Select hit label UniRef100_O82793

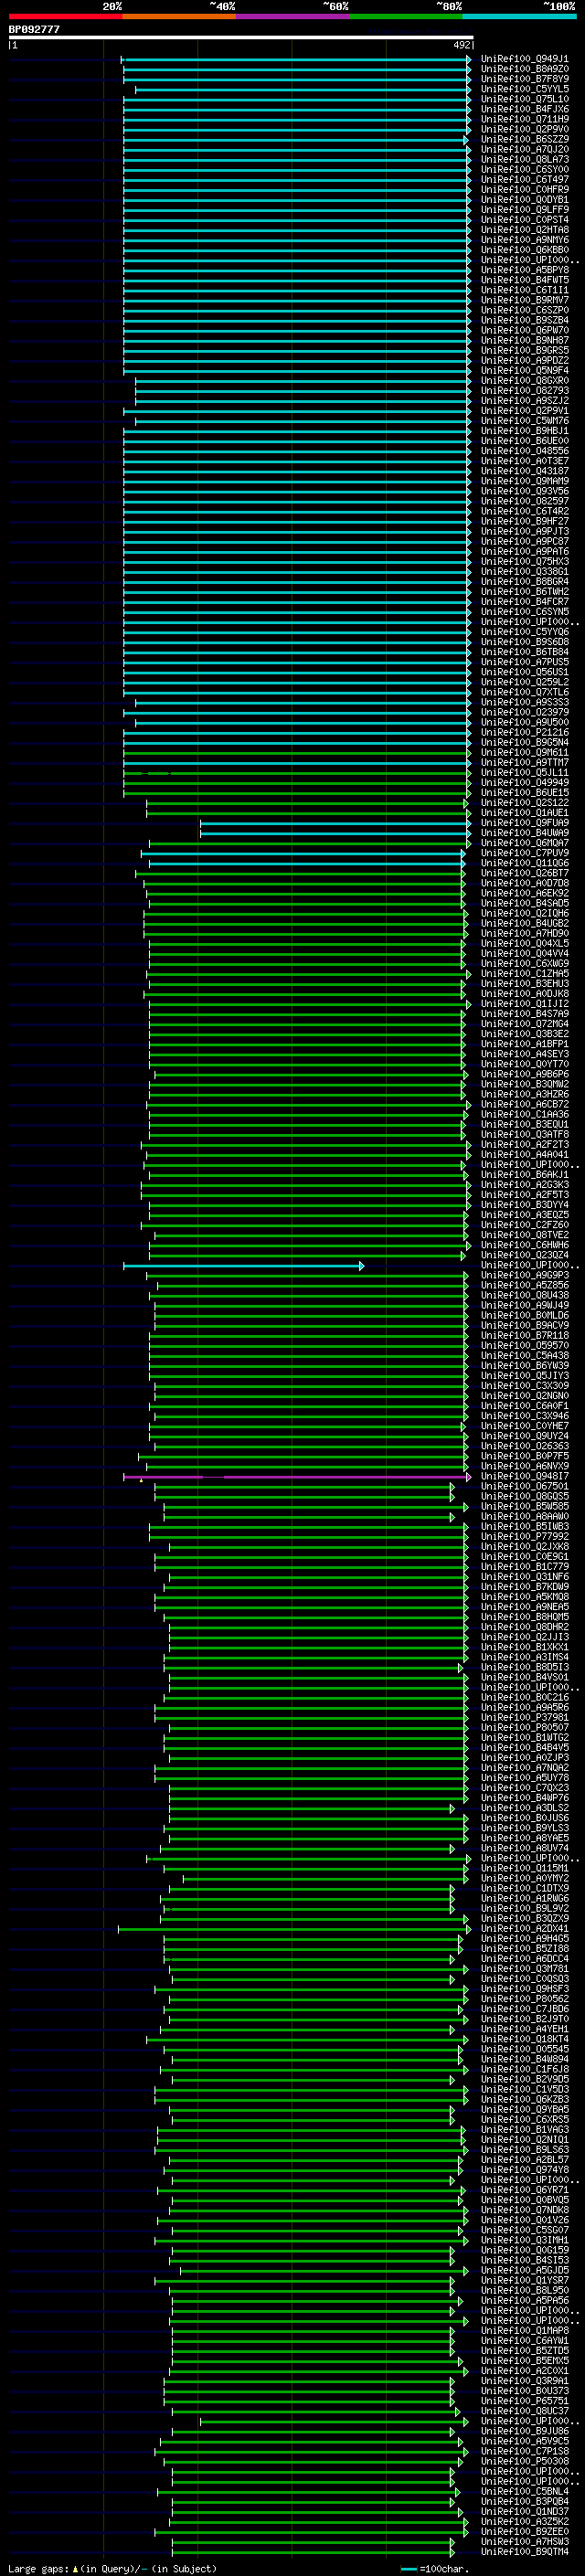point(525,391)
